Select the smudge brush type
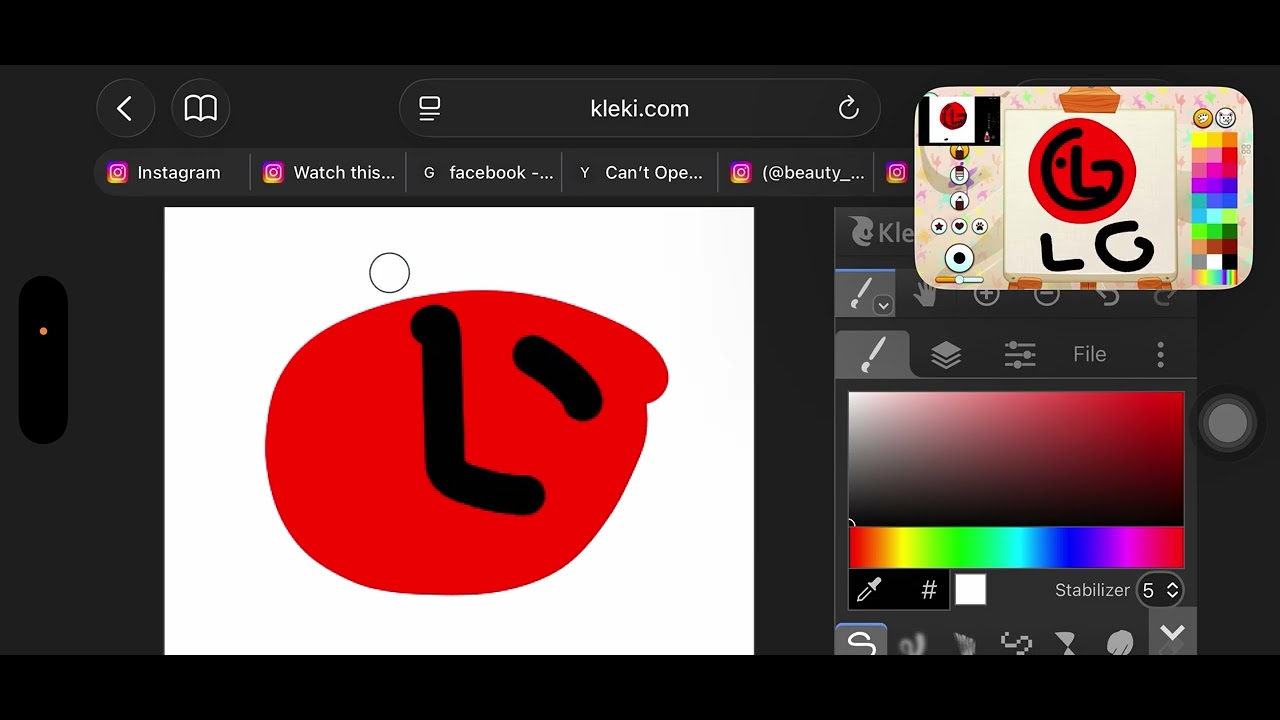 (1120, 644)
